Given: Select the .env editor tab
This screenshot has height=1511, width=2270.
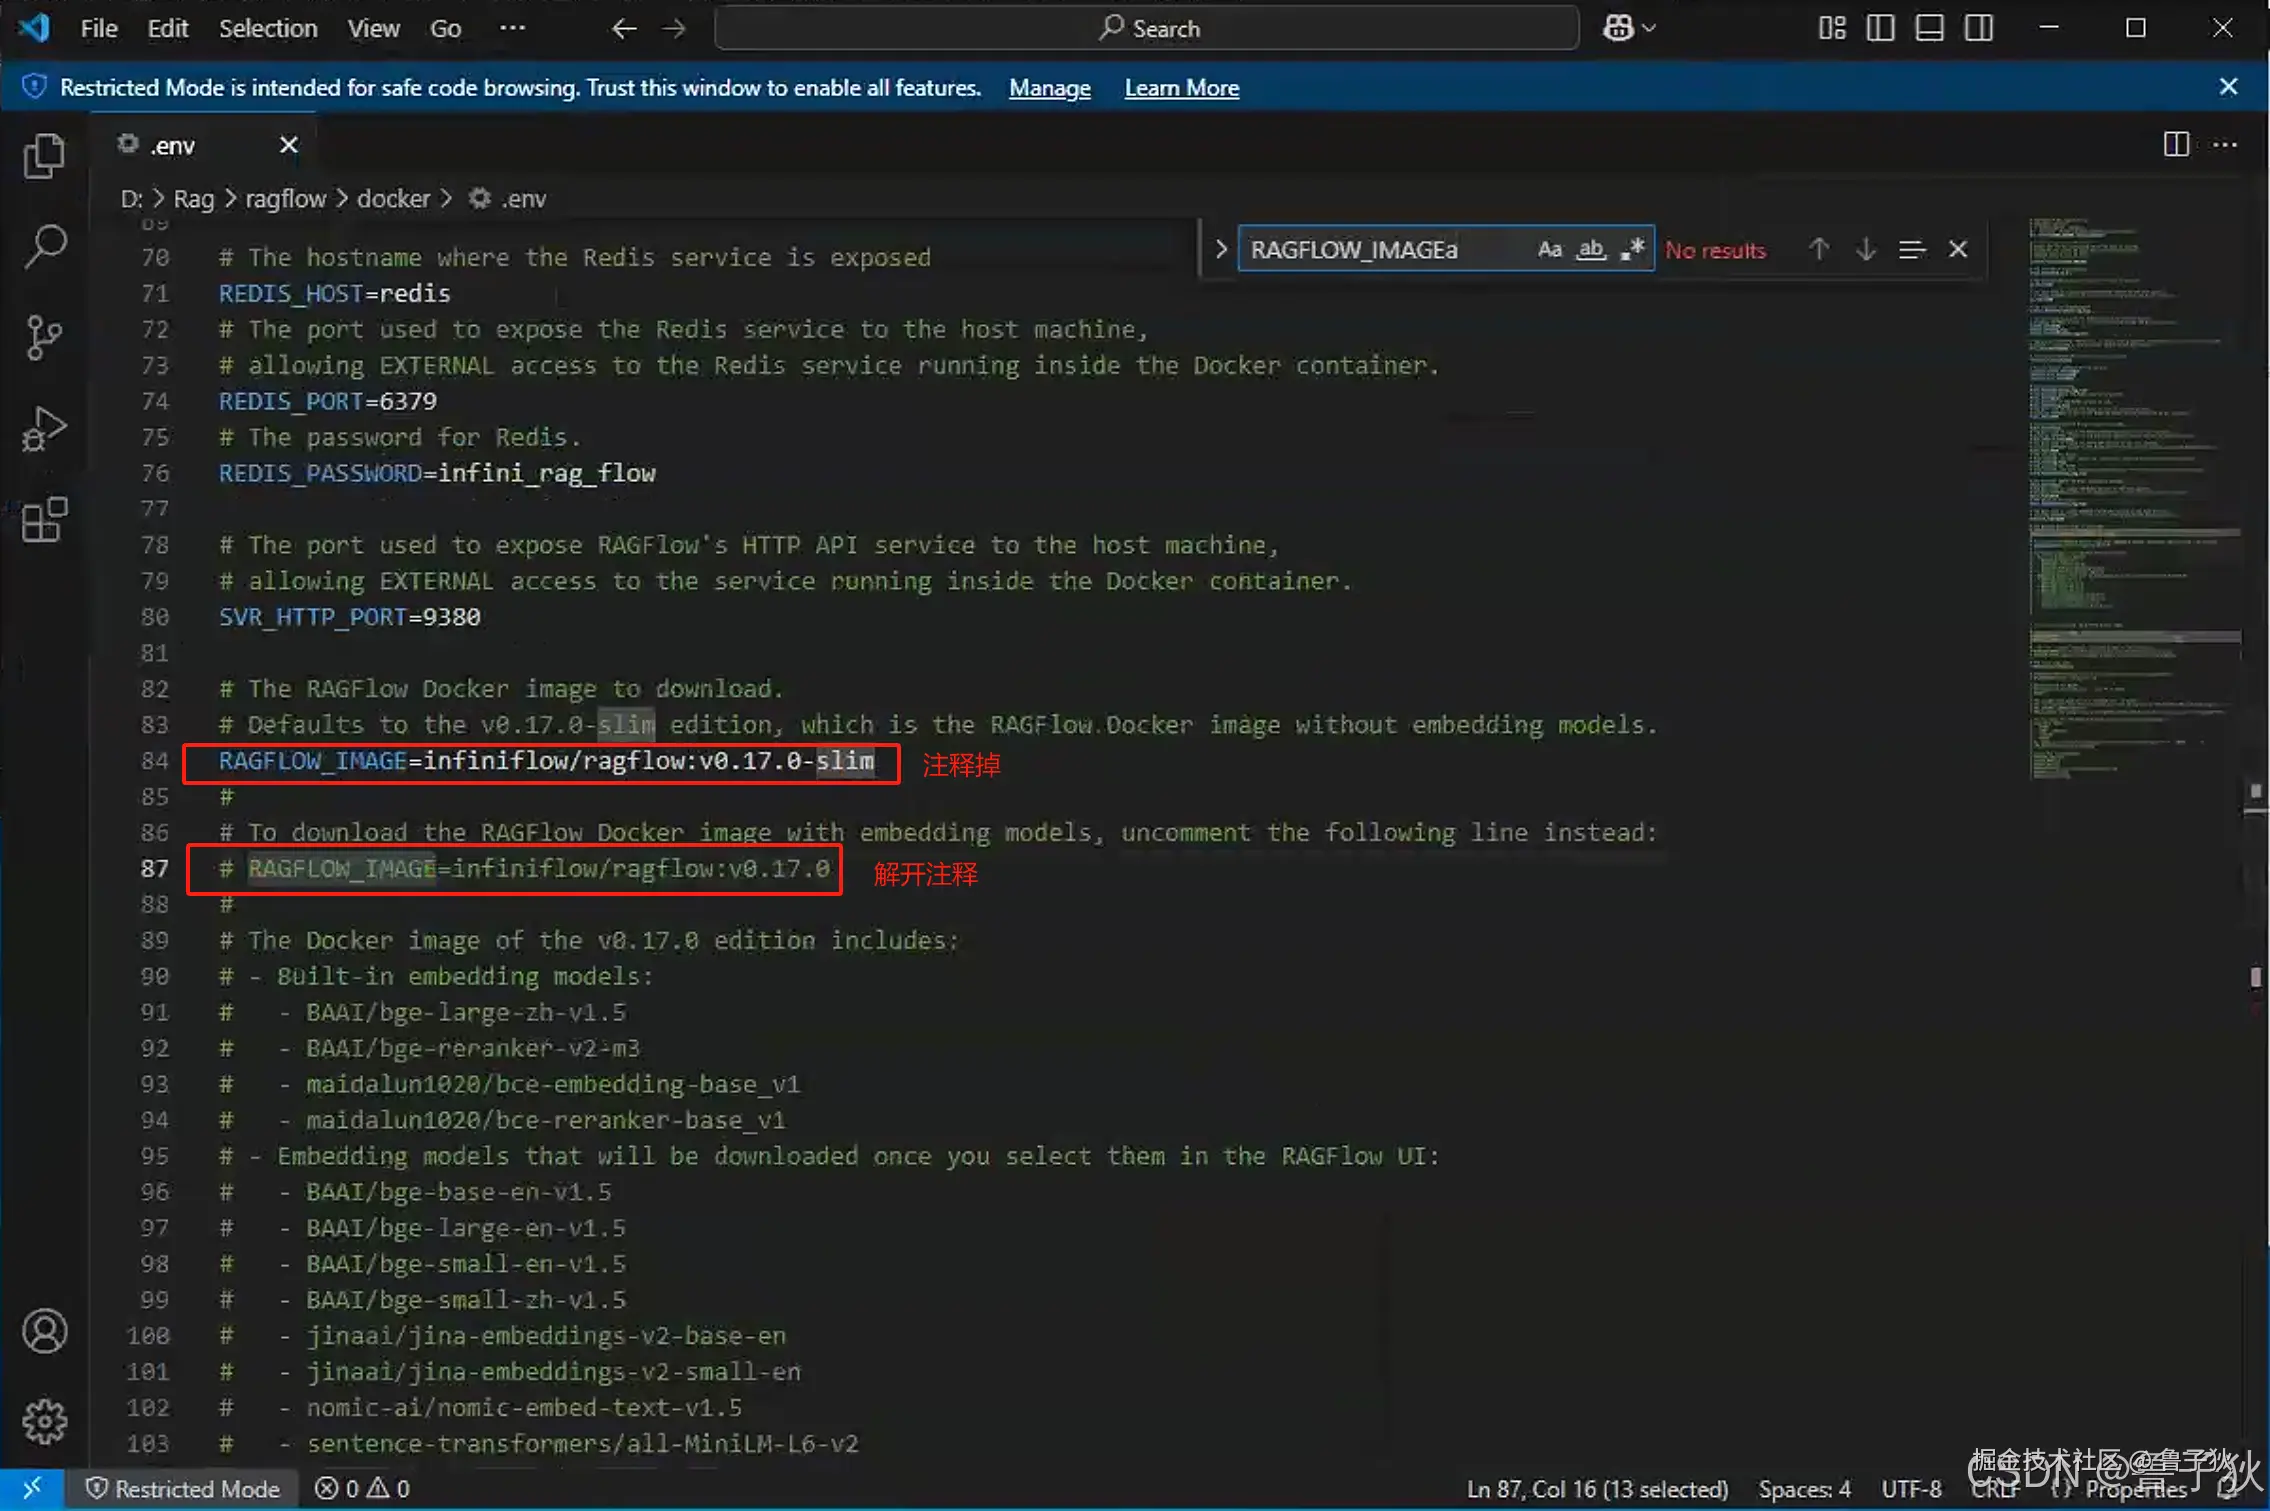Looking at the screenshot, I should pyautogui.click(x=174, y=146).
